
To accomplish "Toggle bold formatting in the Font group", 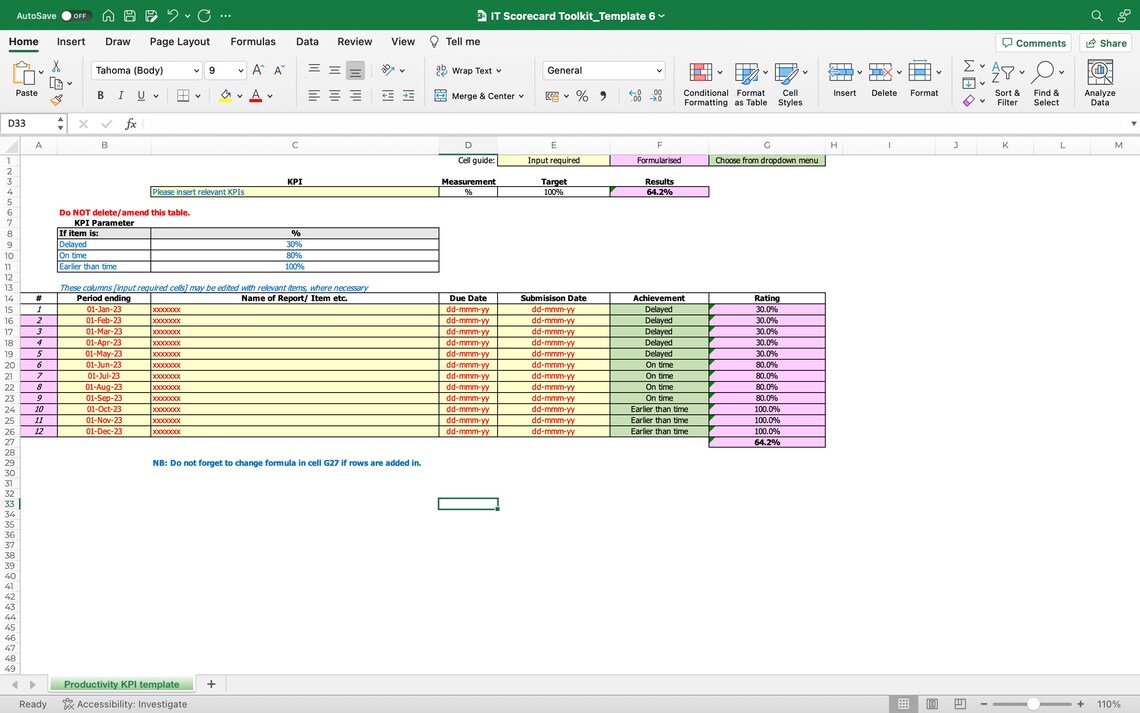I will pyautogui.click(x=100, y=95).
